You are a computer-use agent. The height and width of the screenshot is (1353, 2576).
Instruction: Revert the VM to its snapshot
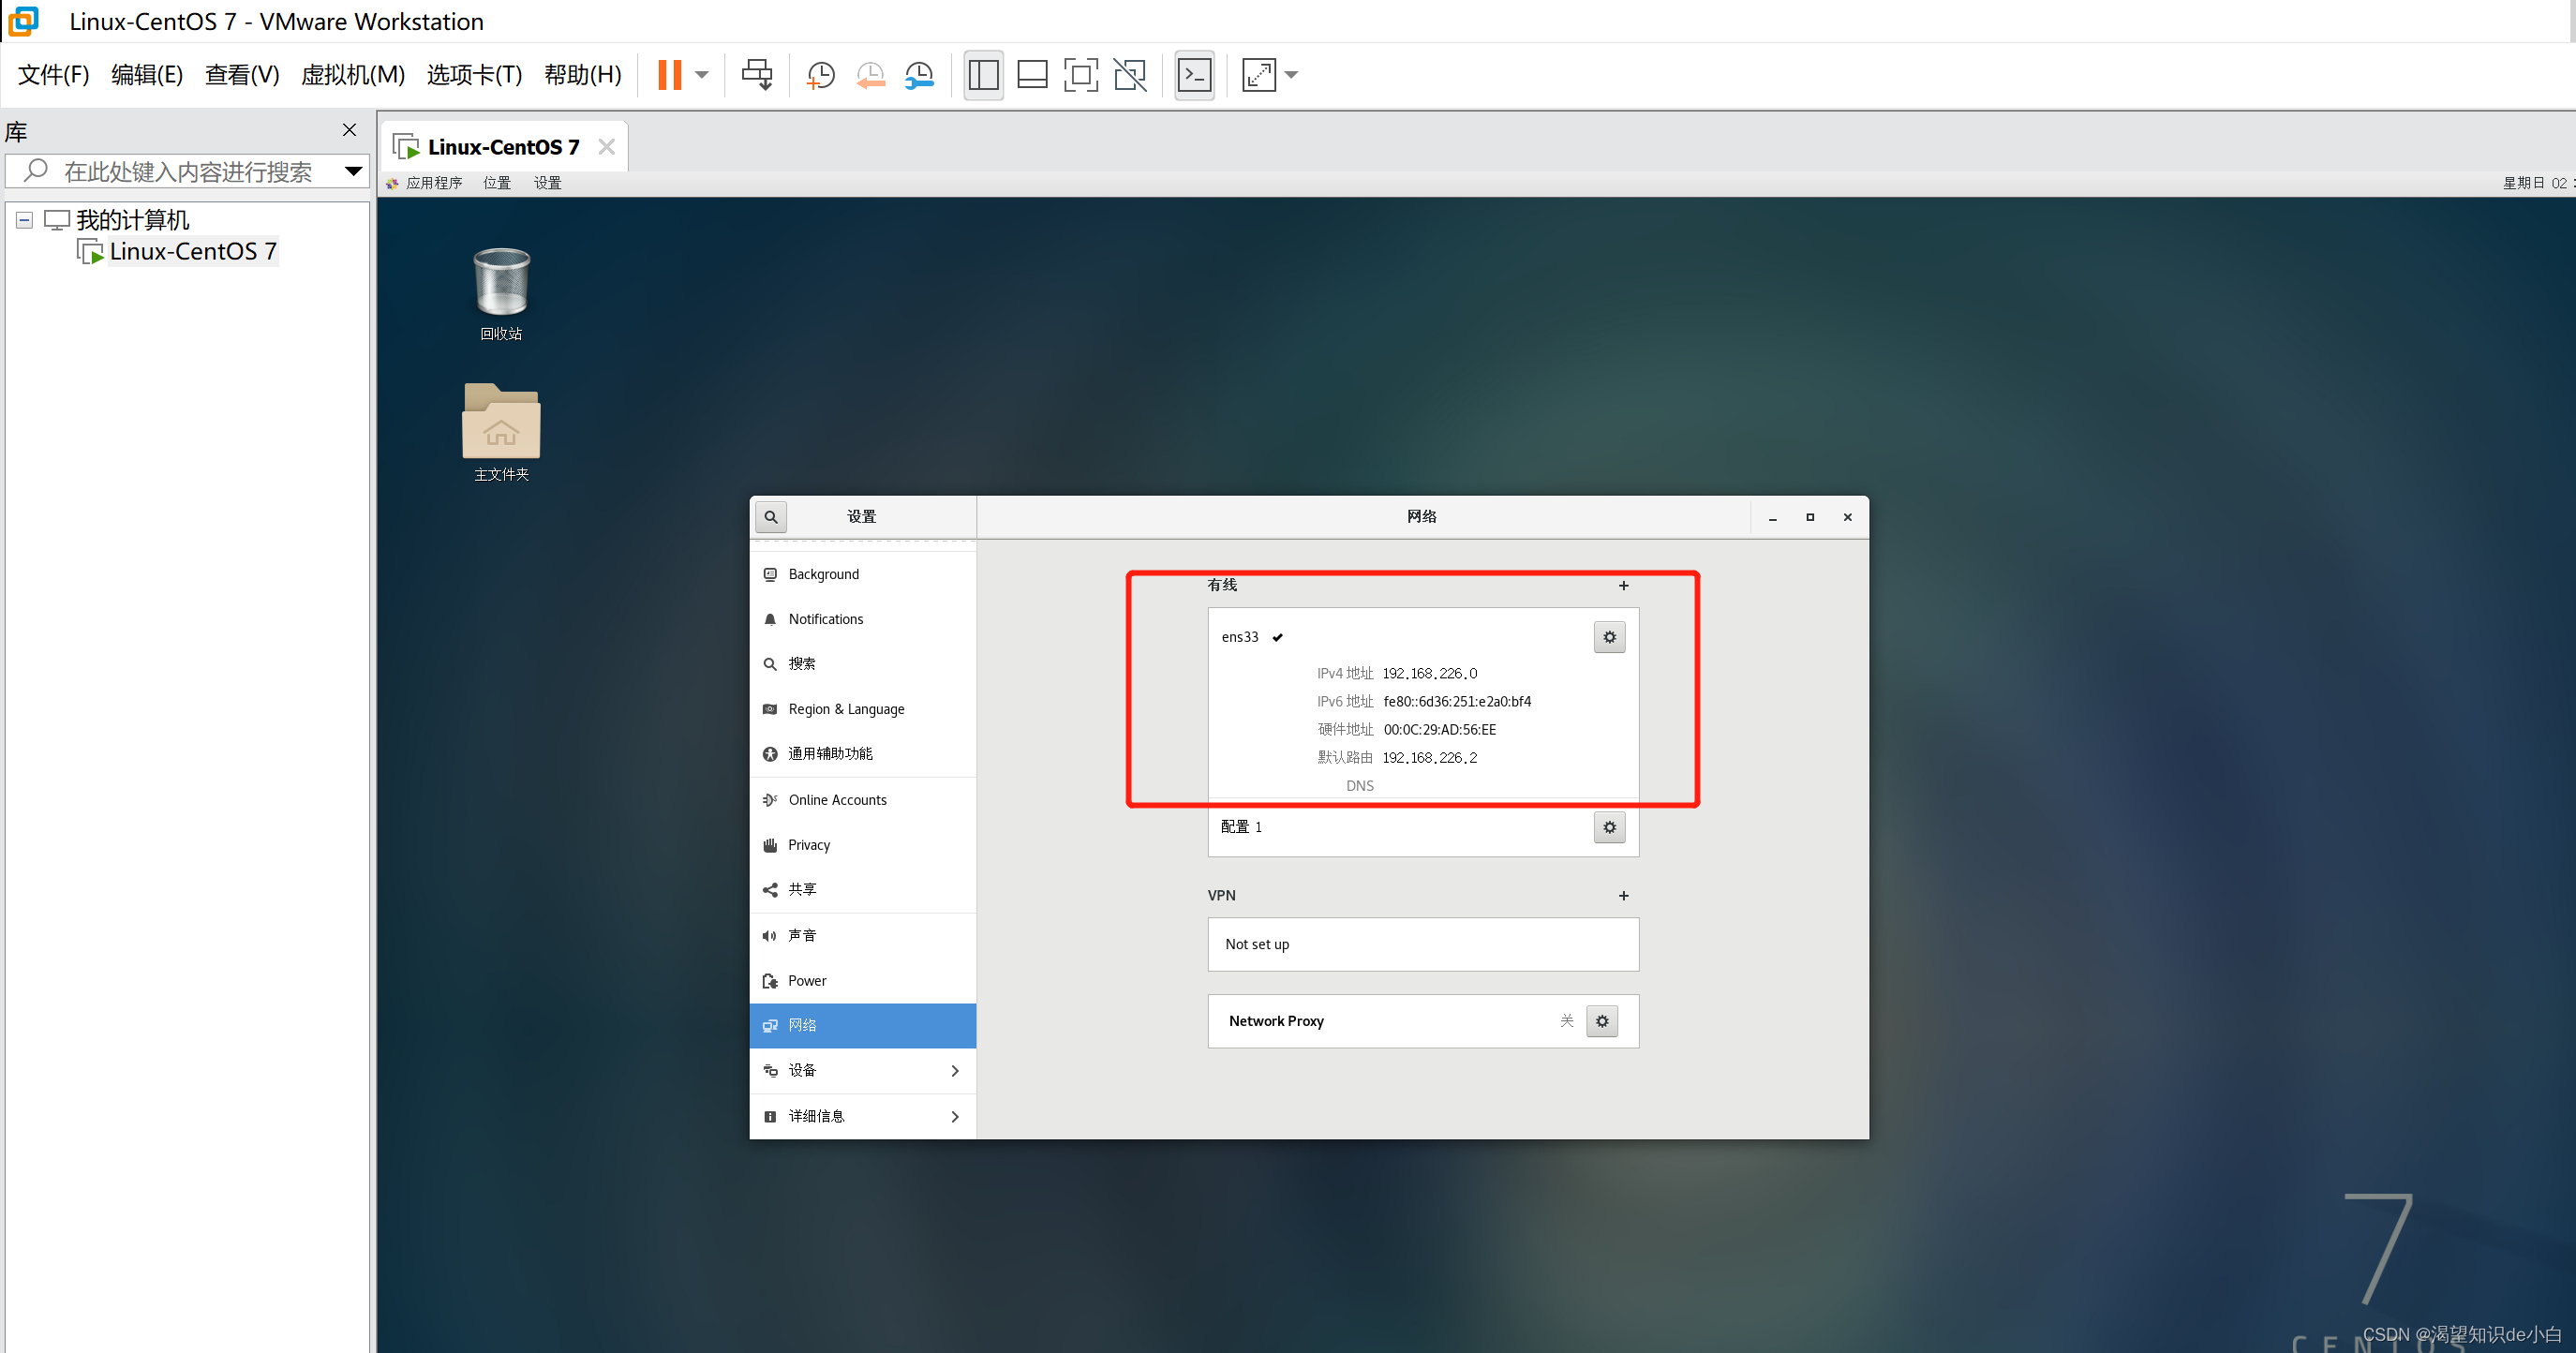tap(871, 75)
